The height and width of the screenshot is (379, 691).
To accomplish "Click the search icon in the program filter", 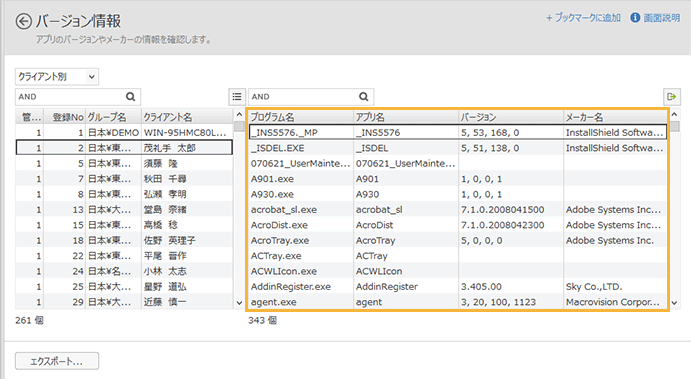I will (x=364, y=97).
